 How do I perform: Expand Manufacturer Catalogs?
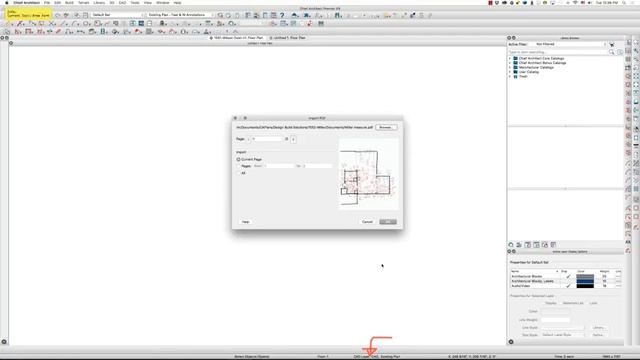tap(510, 67)
